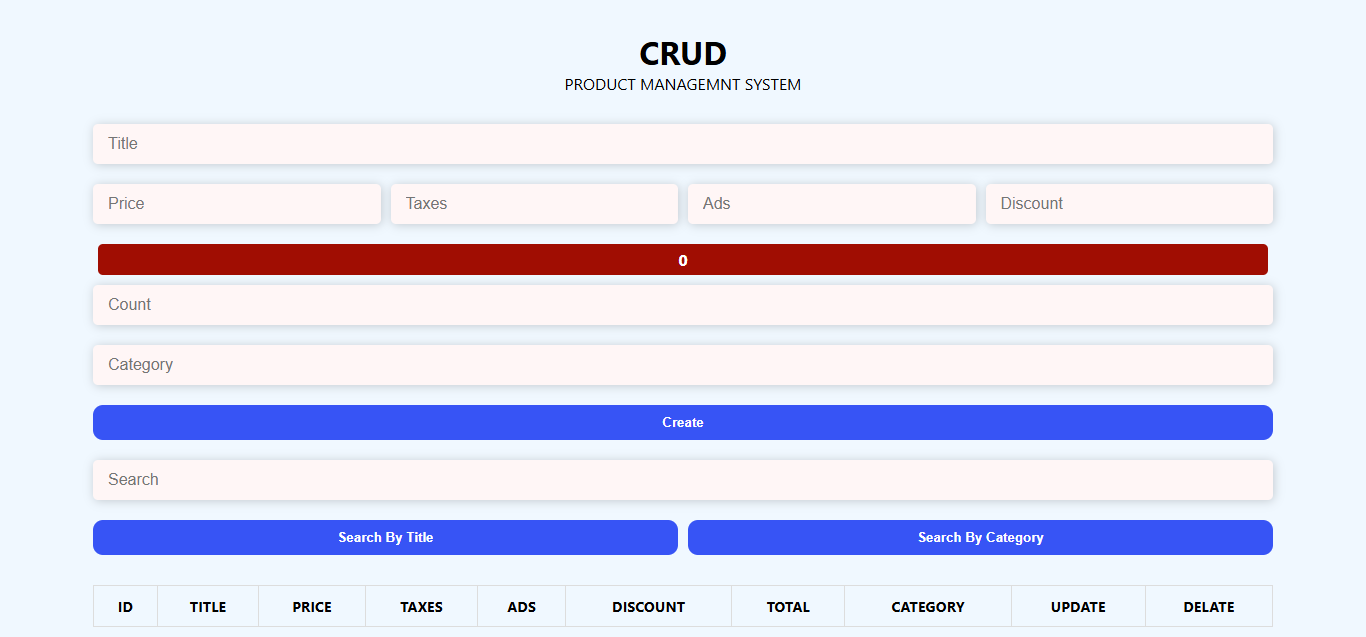Select the TITLE column header
Viewport: 1366px width, 637px height.
(x=207, y=606)
